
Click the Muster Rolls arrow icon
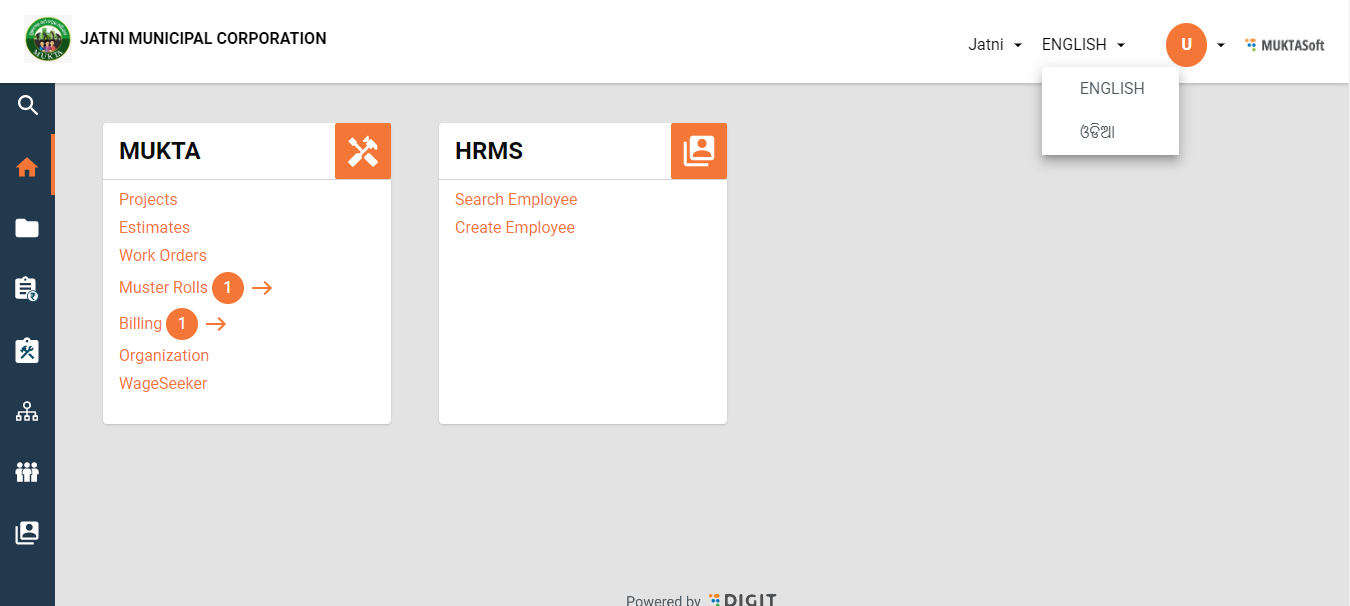(x=262, y=288)
